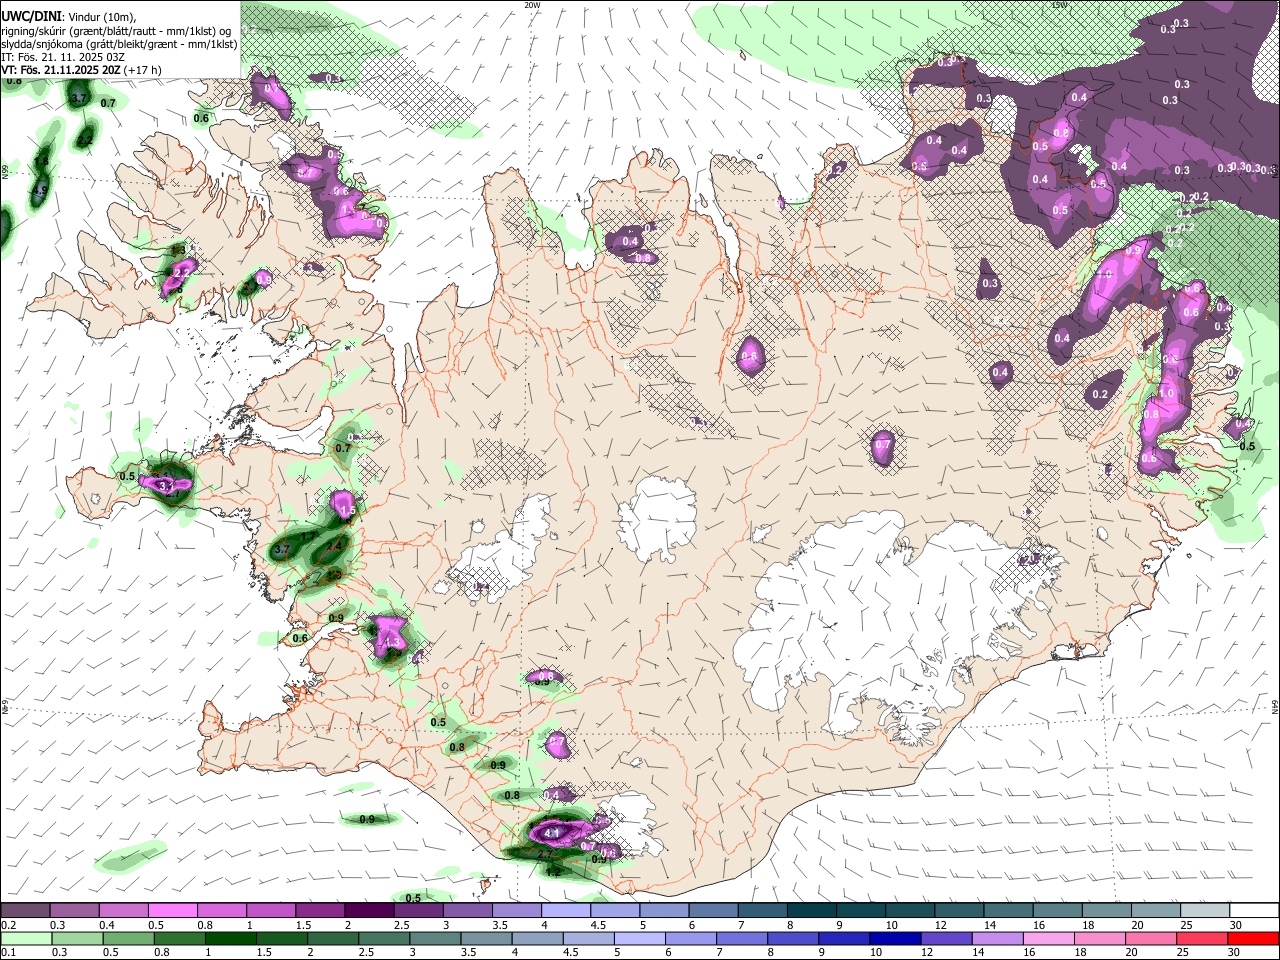
Task: Click the snow legend swatch between 0.2 and 0.3
Action: (x=24, y=910)
